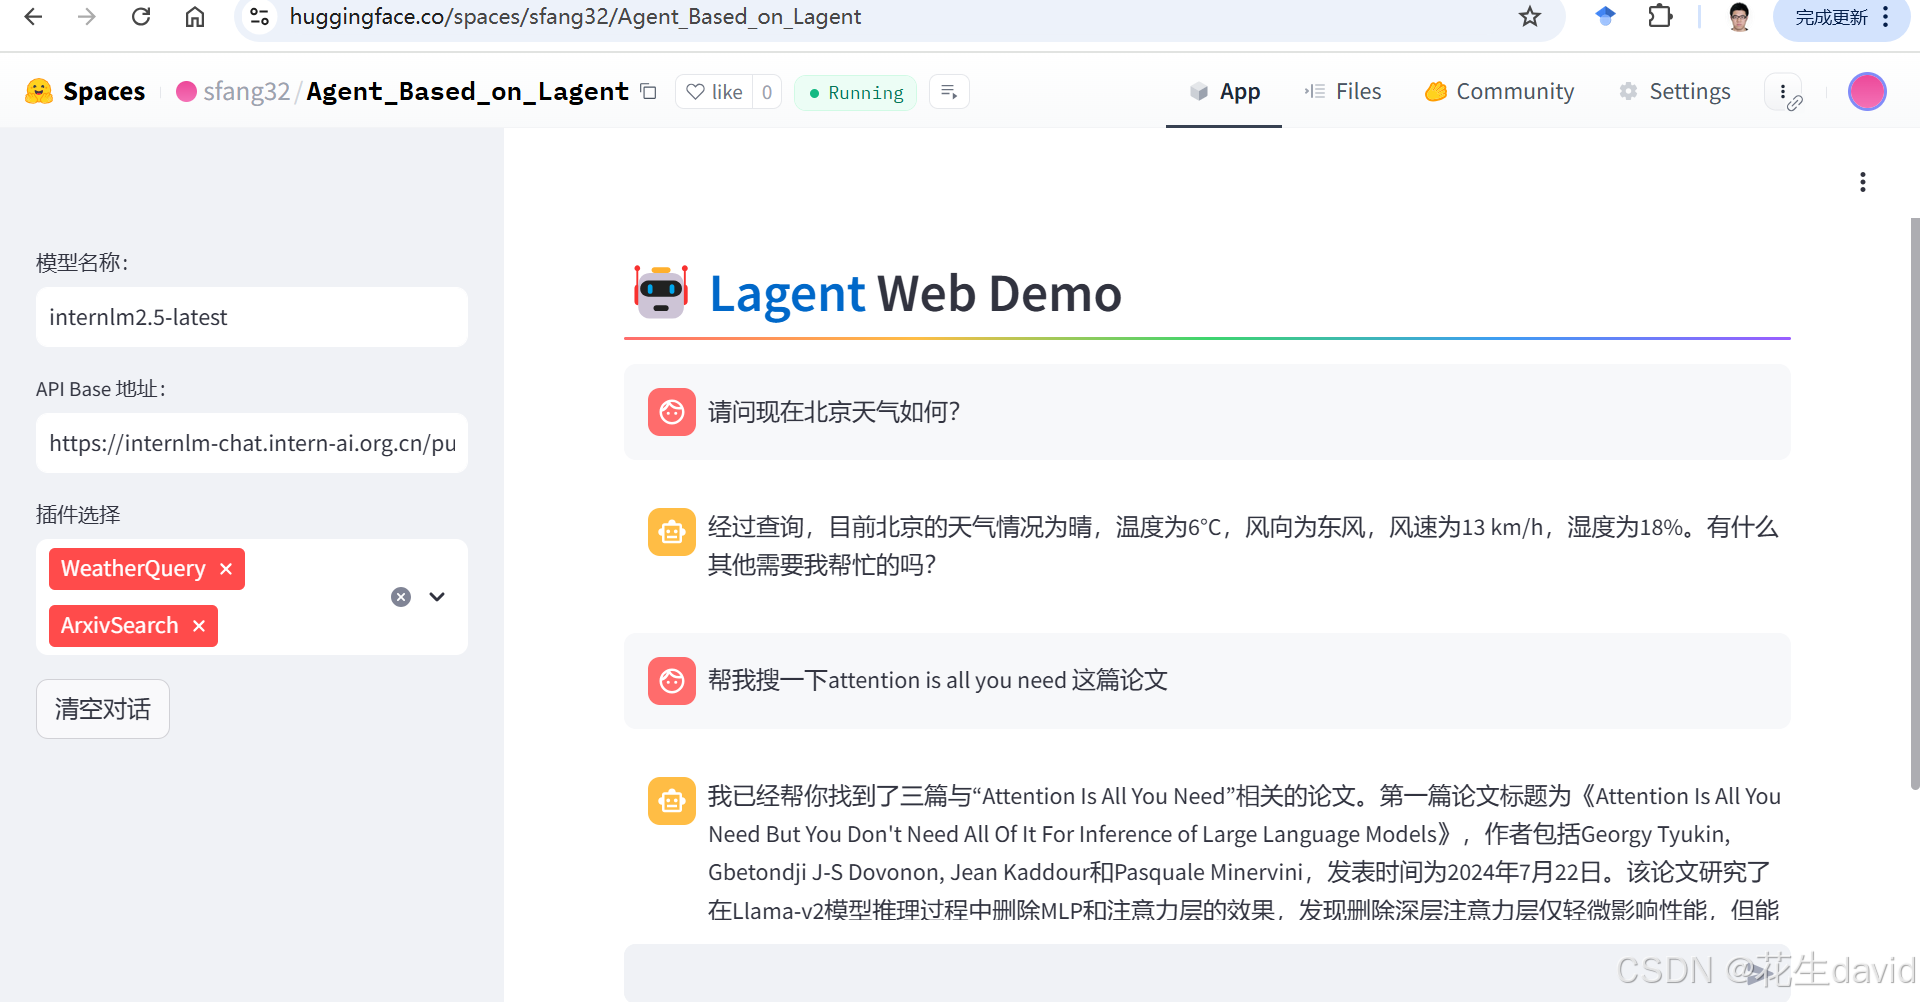1920x1002 pixels.
Task: Click the browser address bar URL
Action: click(x=575, y=17)
